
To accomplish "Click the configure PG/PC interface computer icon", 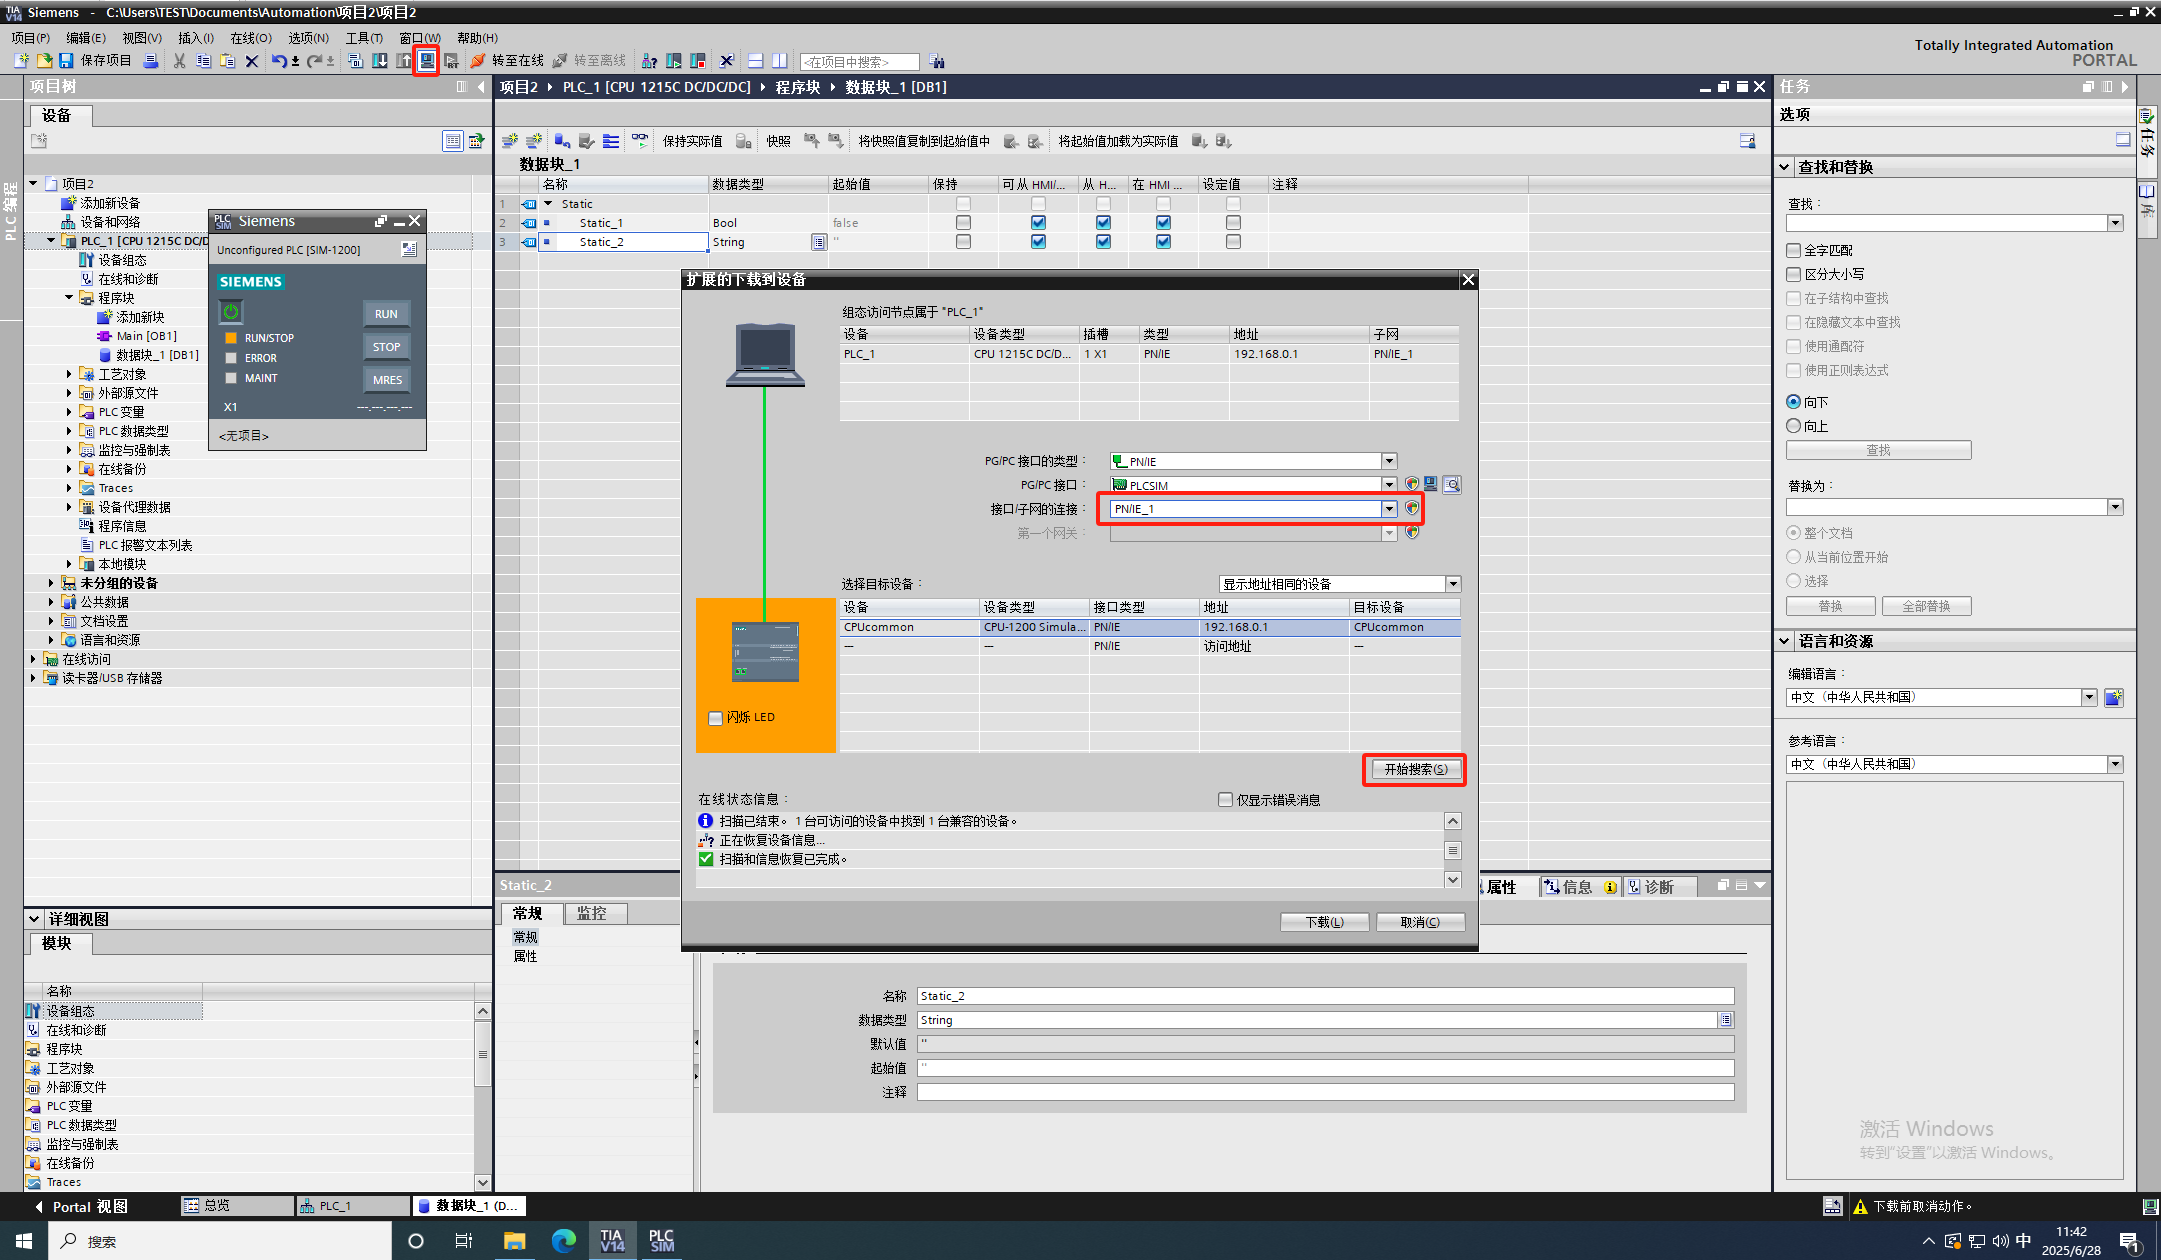I will (1431, 485).
